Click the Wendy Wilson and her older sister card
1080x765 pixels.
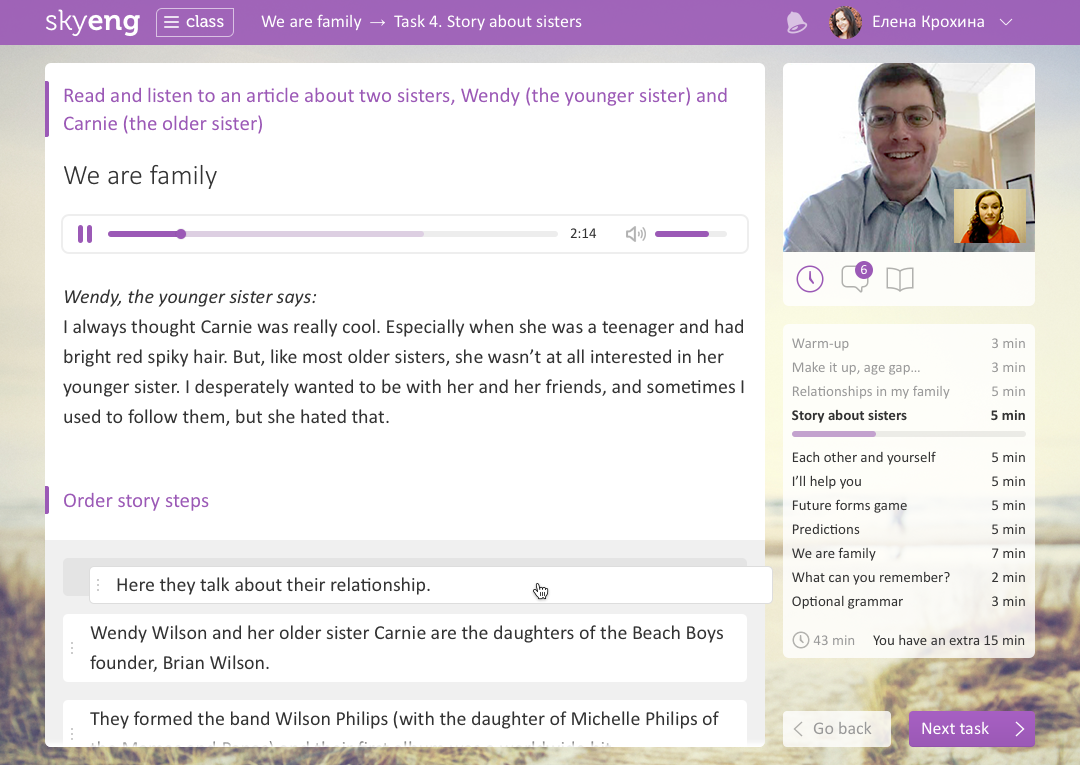click(405, 648)
